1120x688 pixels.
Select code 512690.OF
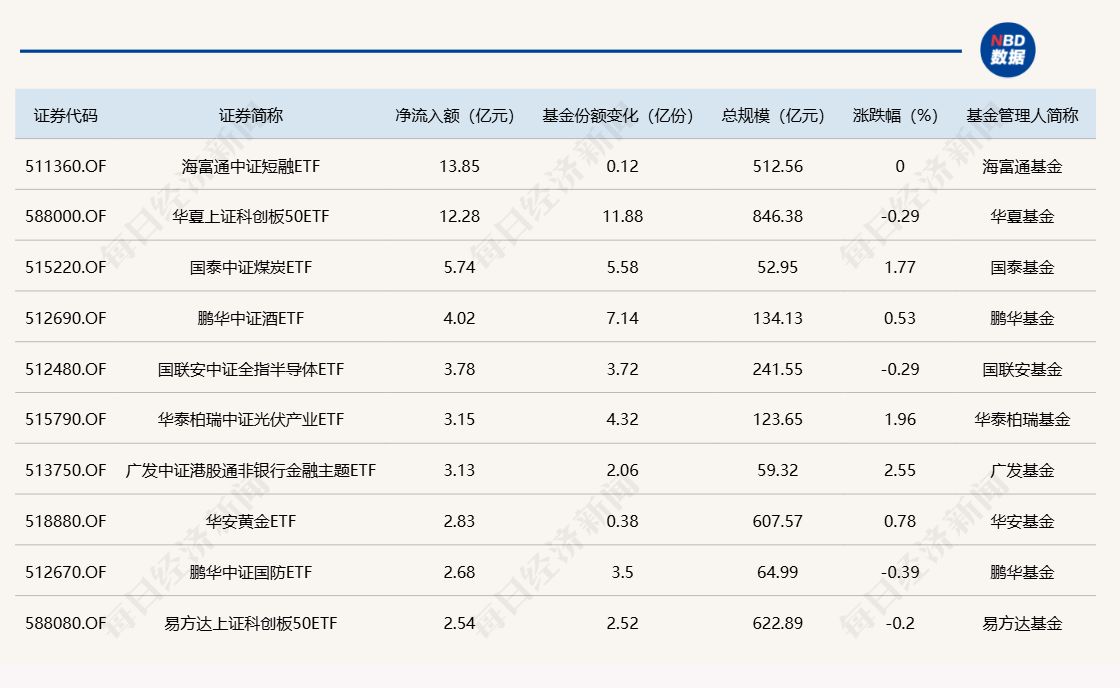coord(66,318)
